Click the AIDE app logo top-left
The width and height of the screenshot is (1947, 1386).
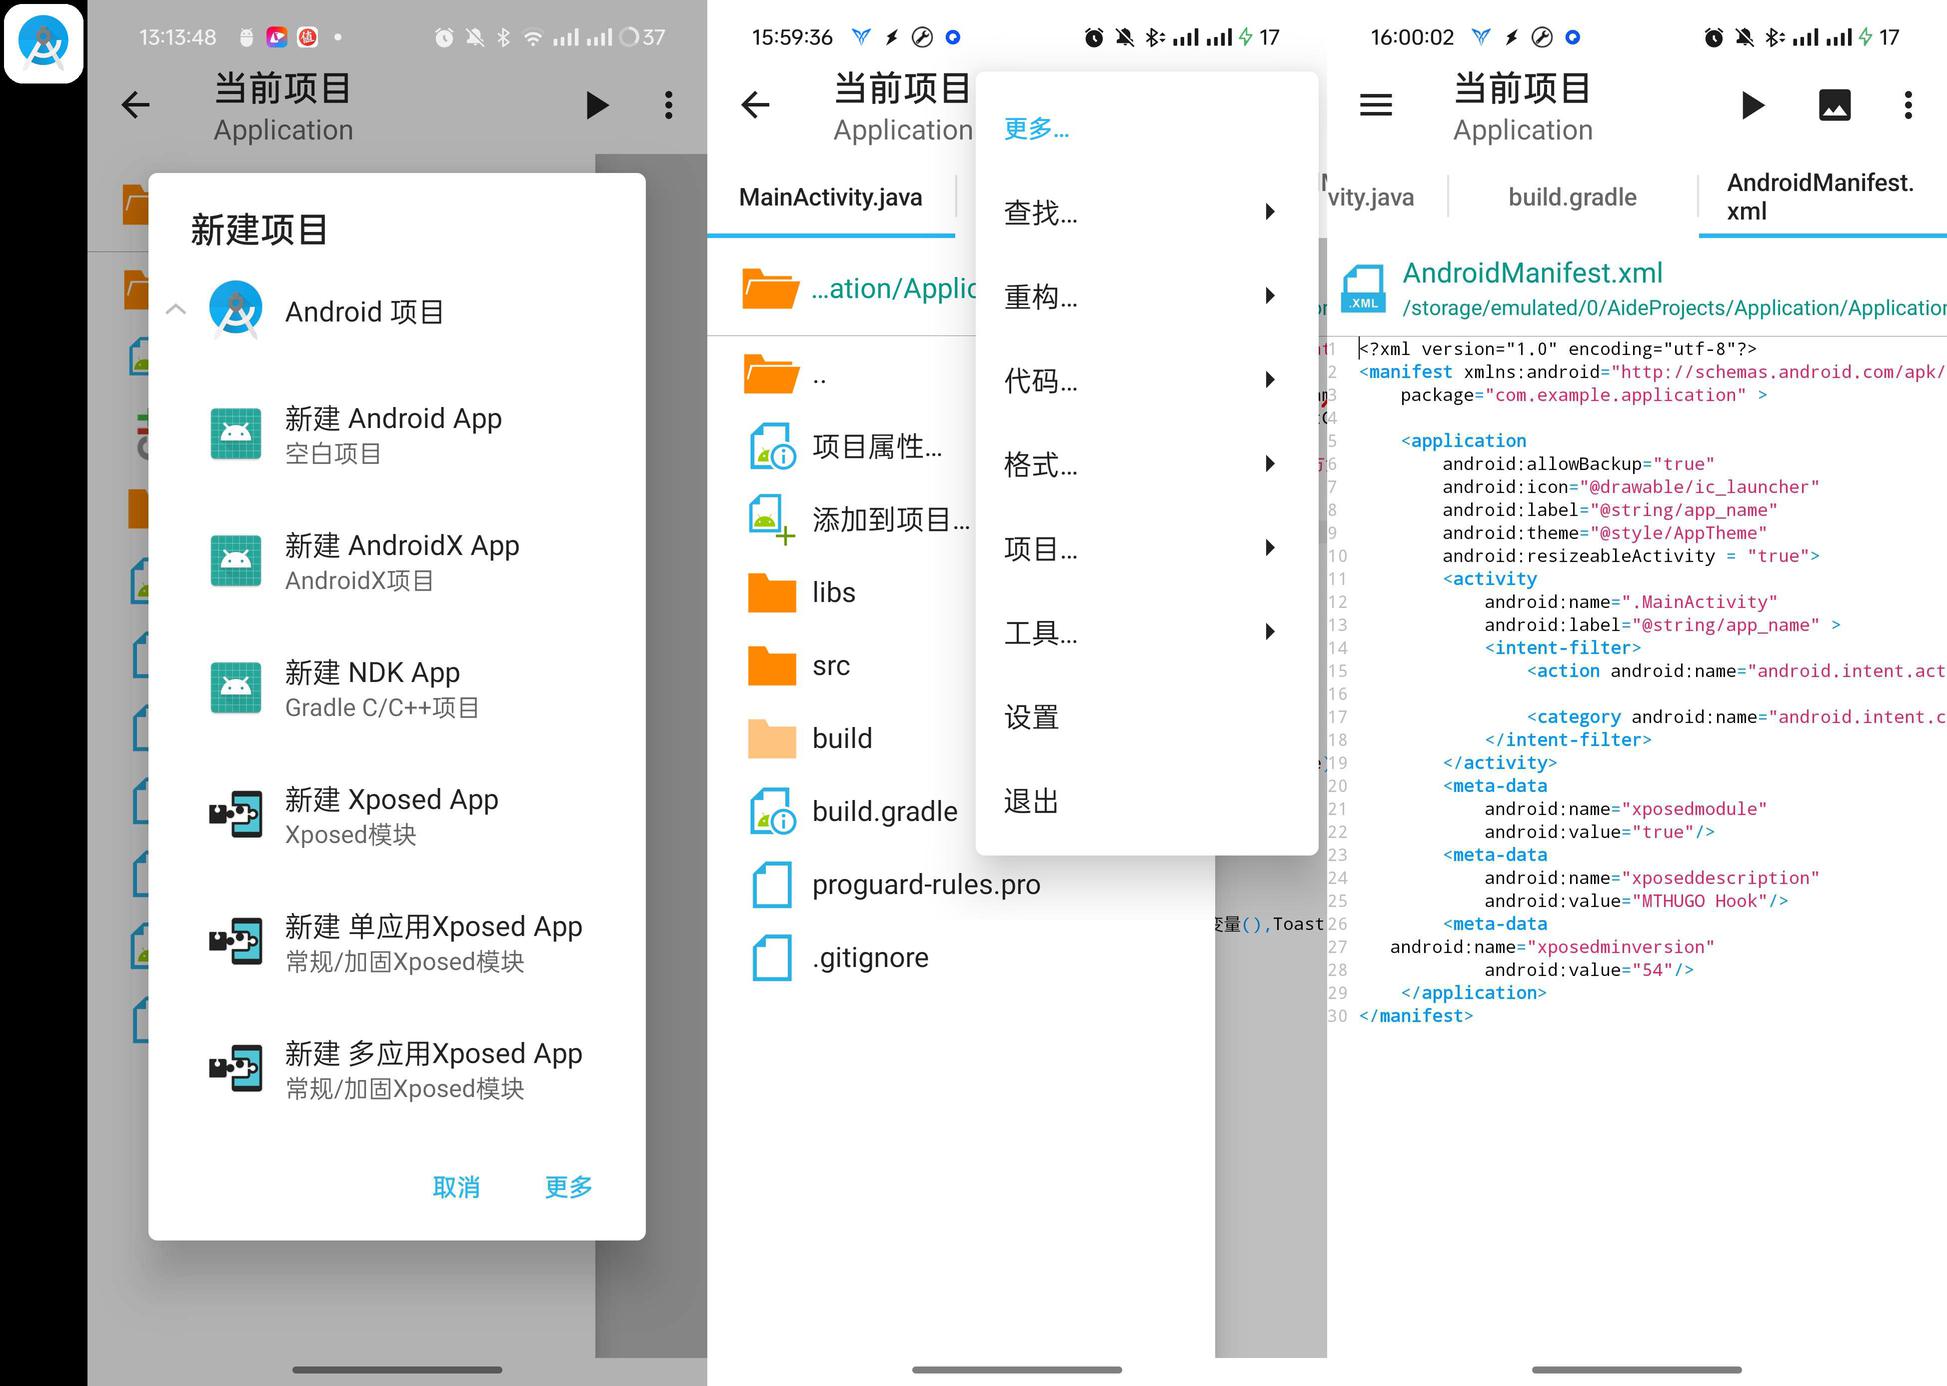point(43,43)
